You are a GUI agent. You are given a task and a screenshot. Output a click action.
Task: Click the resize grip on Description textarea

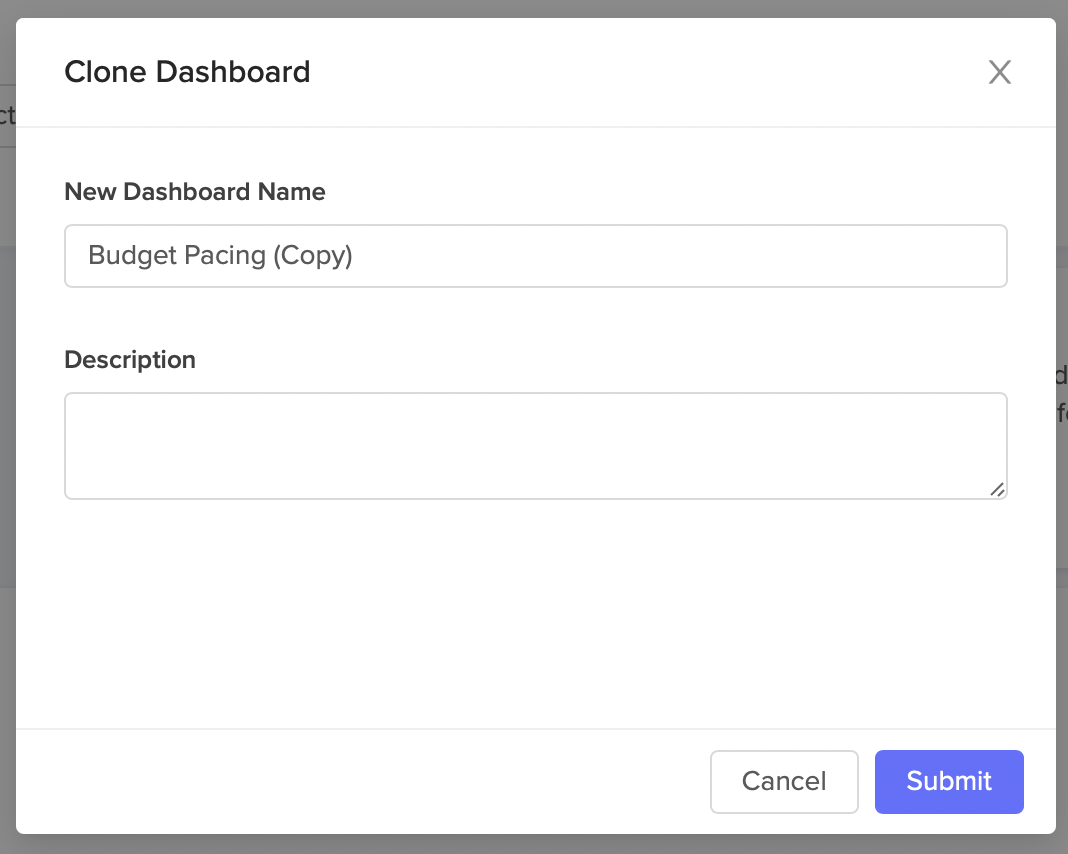pyautogui.click(x=997, y=489)
